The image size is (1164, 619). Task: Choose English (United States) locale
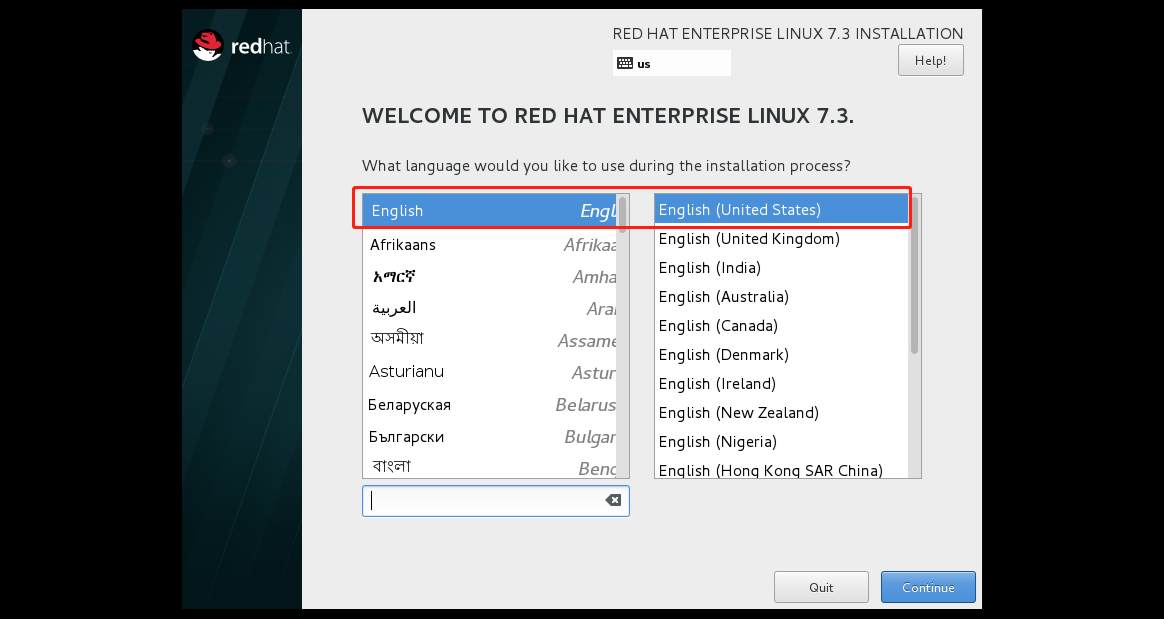[x=782, y=209]
